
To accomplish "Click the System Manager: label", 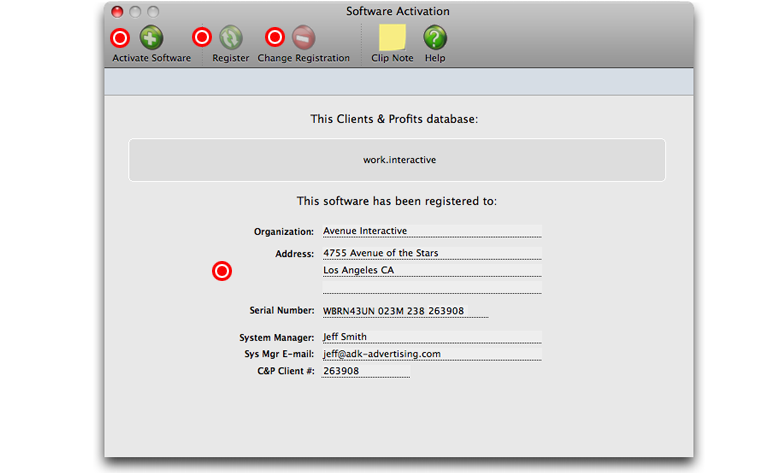I will point(277,337).
